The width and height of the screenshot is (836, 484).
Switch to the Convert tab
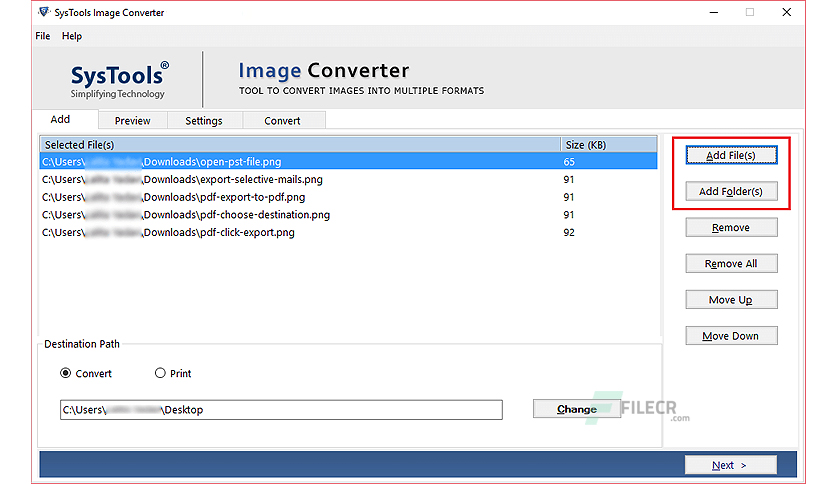[282, 120]
